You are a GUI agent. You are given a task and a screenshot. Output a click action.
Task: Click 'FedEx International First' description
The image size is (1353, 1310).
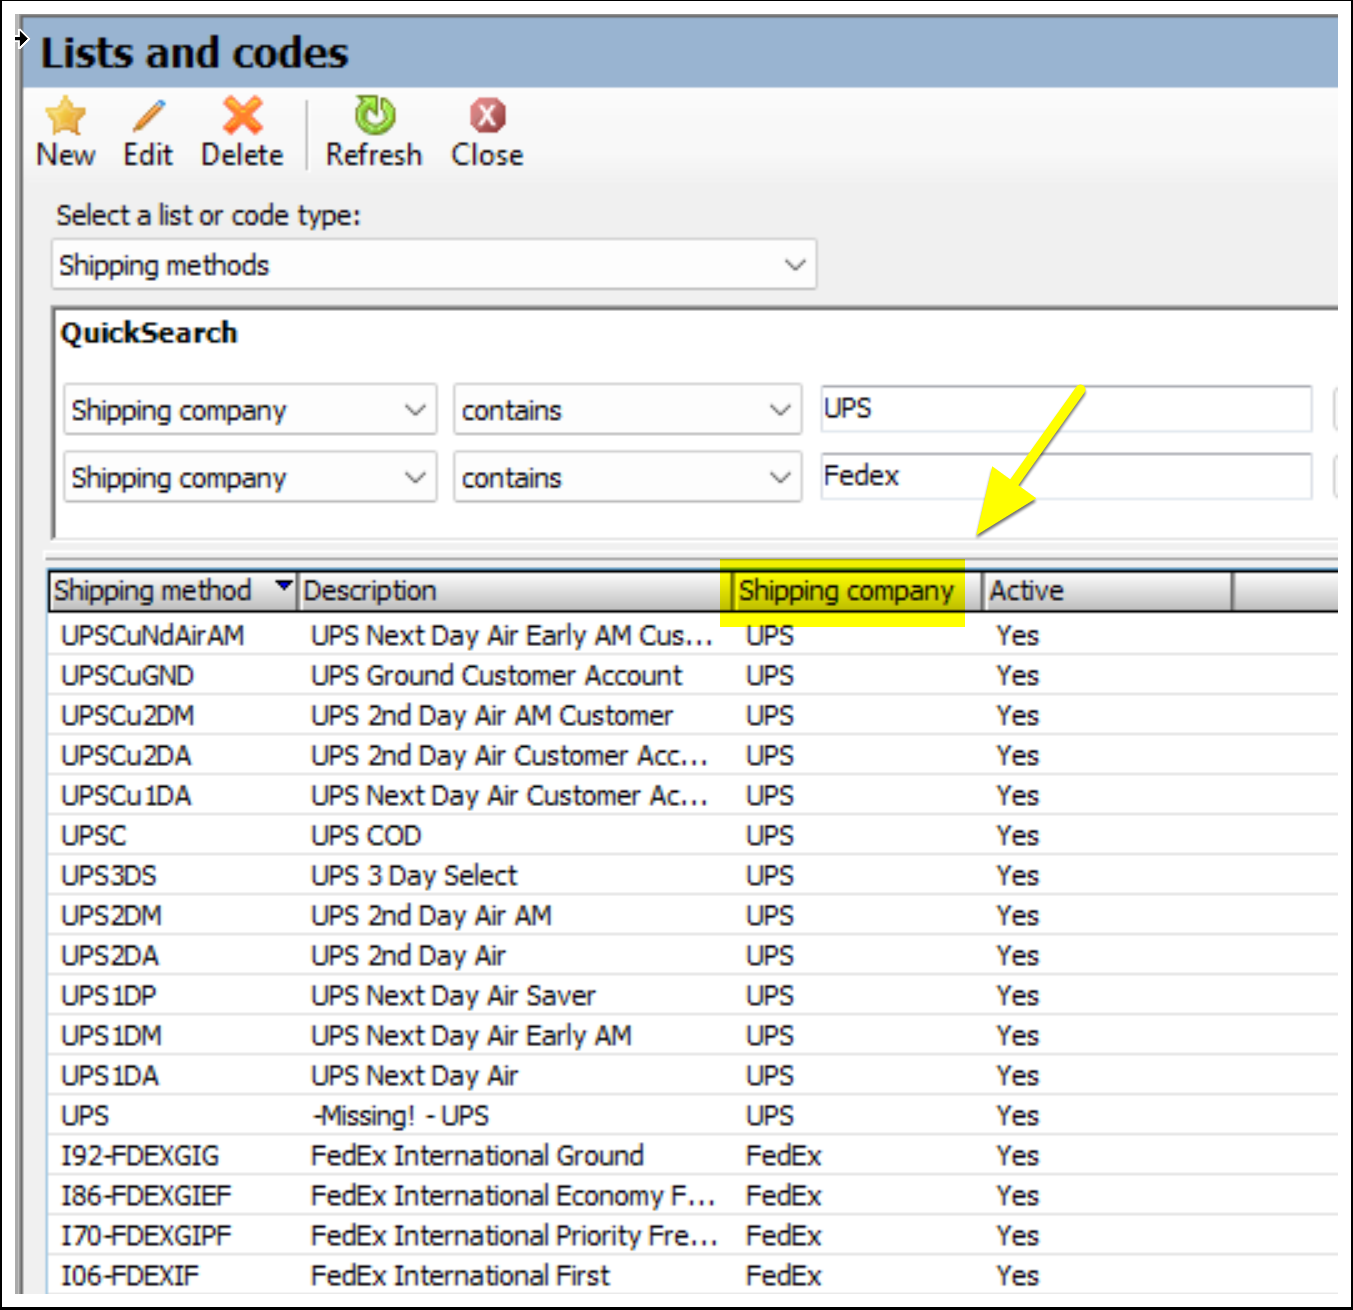460,1276
